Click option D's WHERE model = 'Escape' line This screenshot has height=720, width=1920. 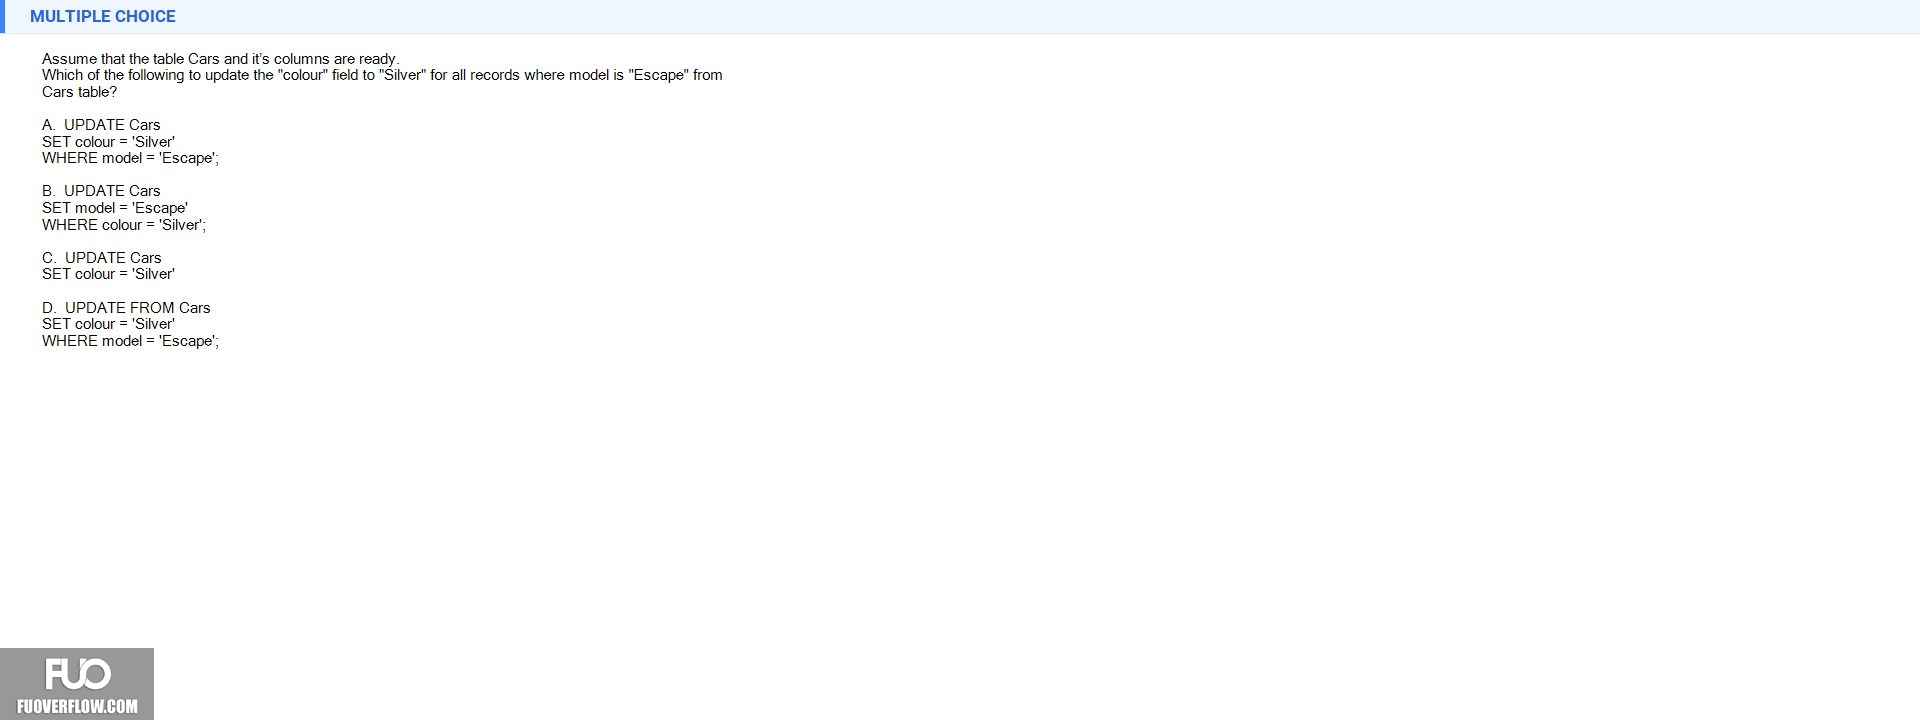[130, 341]
